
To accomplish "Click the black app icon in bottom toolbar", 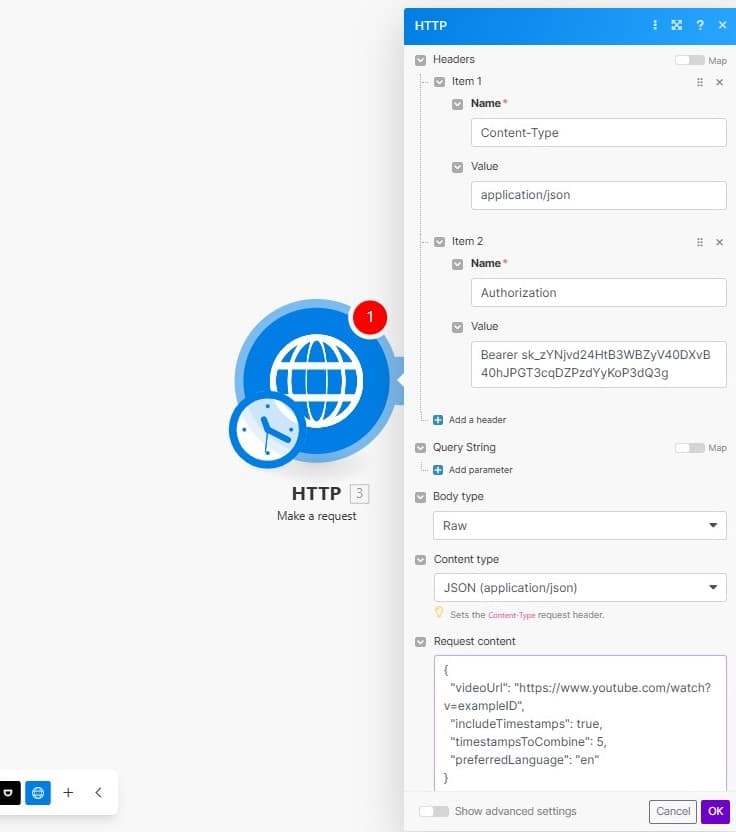I will pyautogui.click(x=9, y=793).
